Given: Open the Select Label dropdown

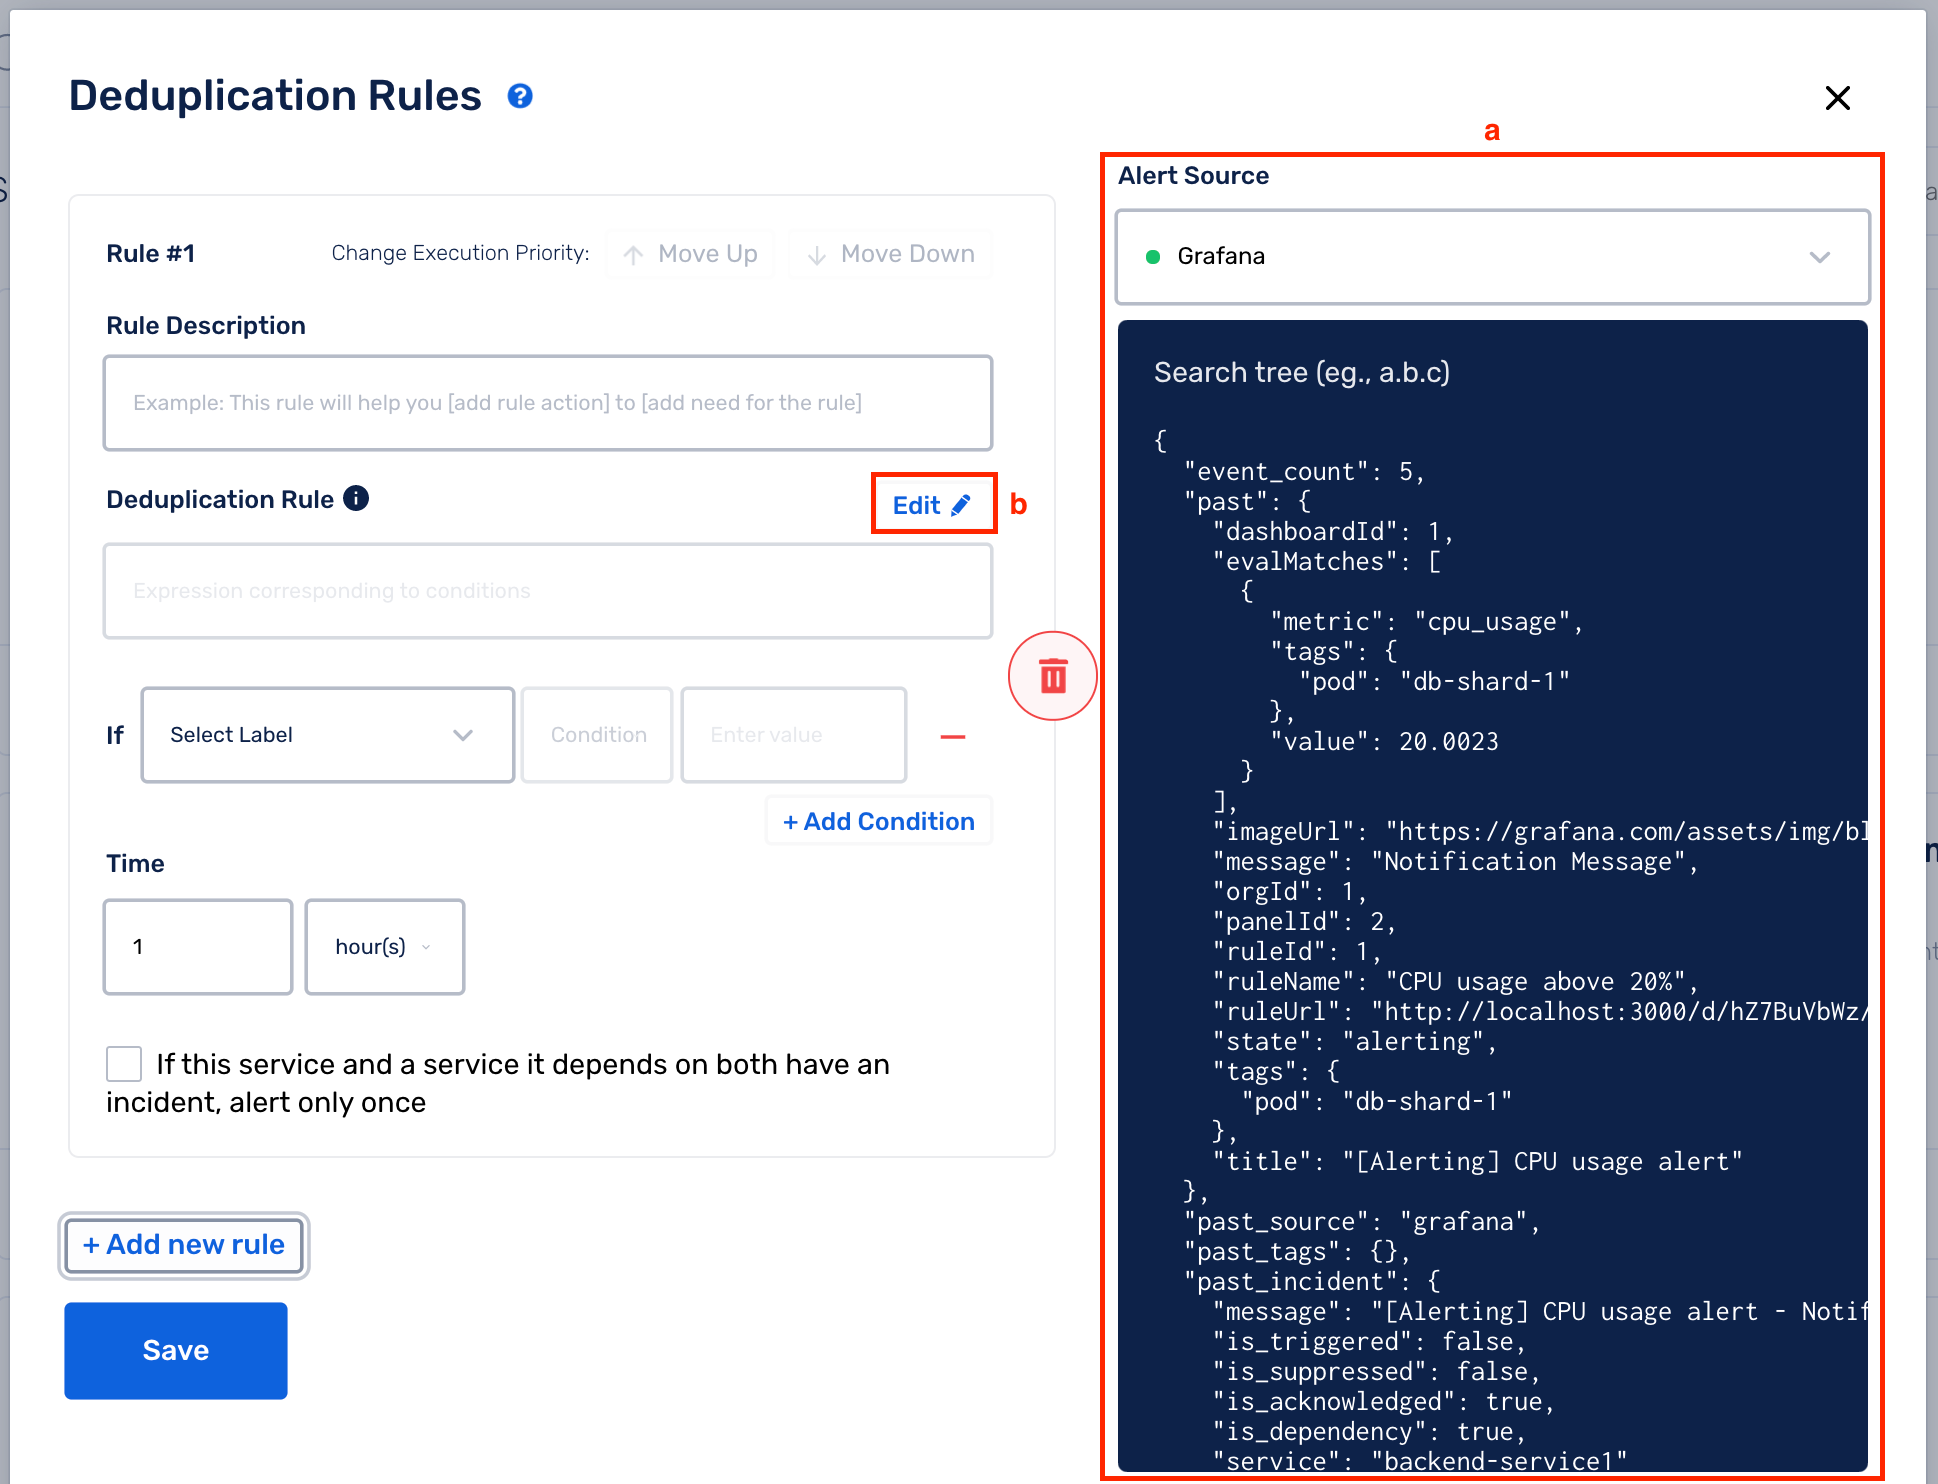Looking at the screenshot, I should coord(328,735).
